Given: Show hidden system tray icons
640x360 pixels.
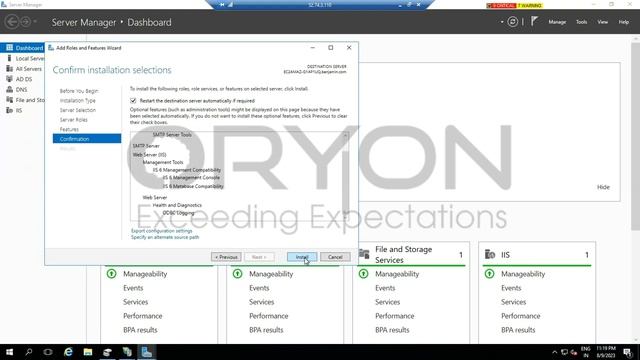Looking at the screenshot, I should 554,352.
